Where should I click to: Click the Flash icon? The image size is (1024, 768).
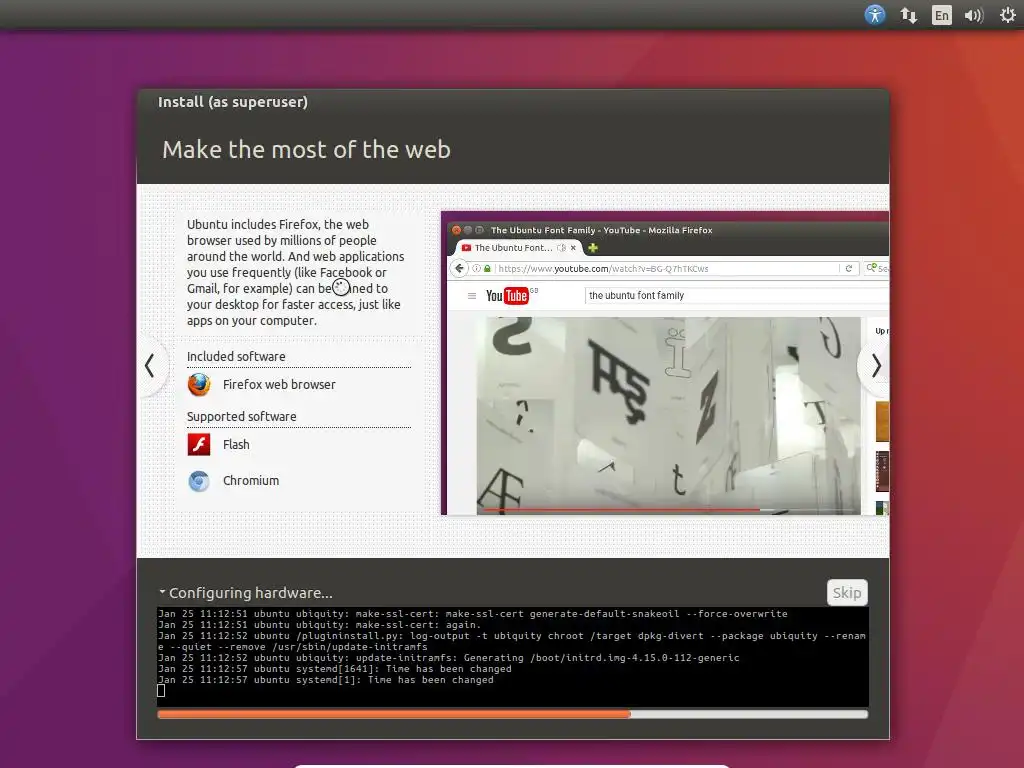click(x=199, y=445)
